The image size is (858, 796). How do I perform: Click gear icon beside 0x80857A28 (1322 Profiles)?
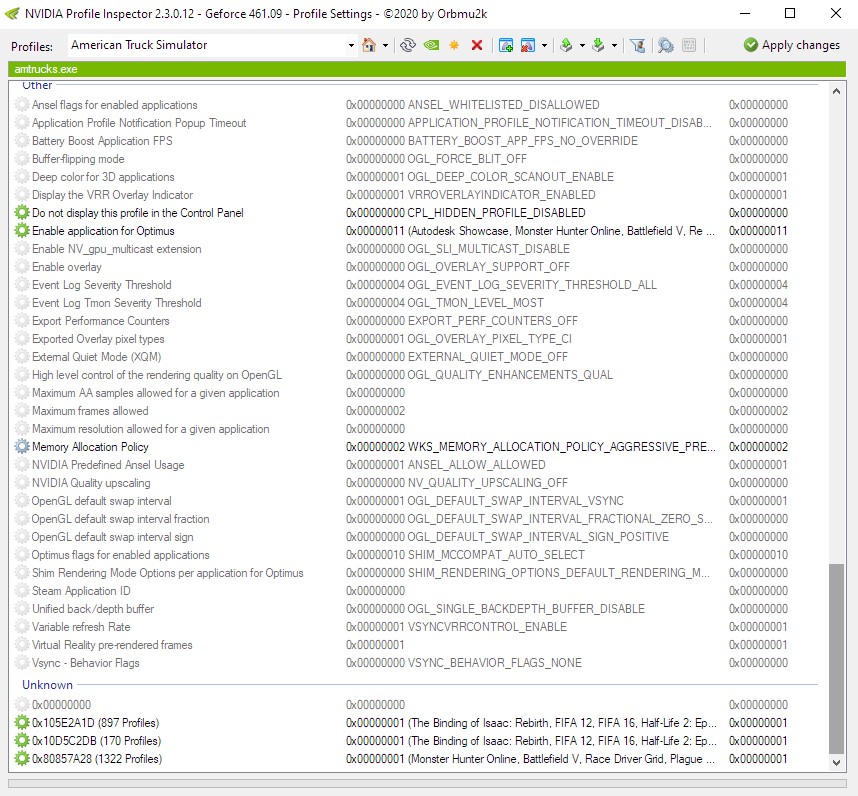[22, 759]
